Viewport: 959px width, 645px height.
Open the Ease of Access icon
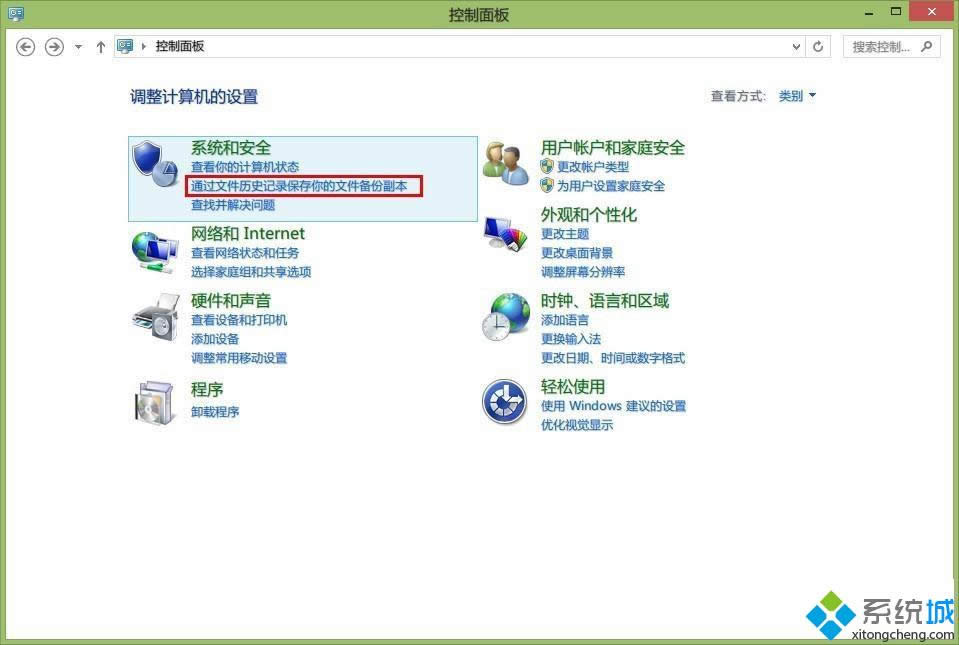click(505, 402)
